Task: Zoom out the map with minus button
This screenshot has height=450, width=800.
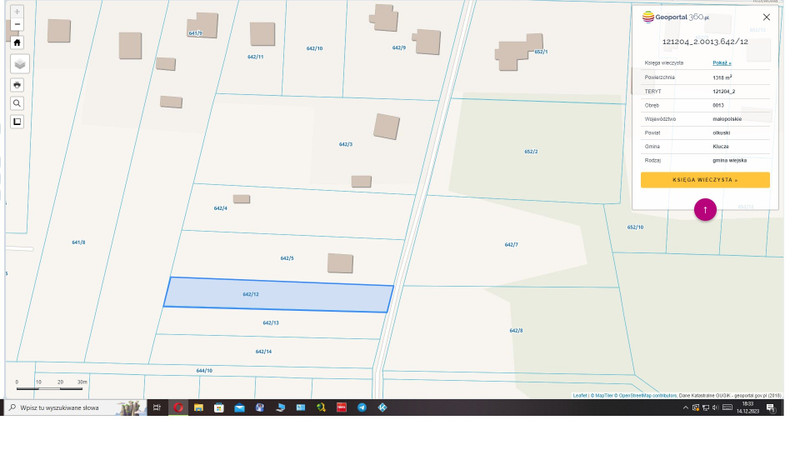Action: 17,25
